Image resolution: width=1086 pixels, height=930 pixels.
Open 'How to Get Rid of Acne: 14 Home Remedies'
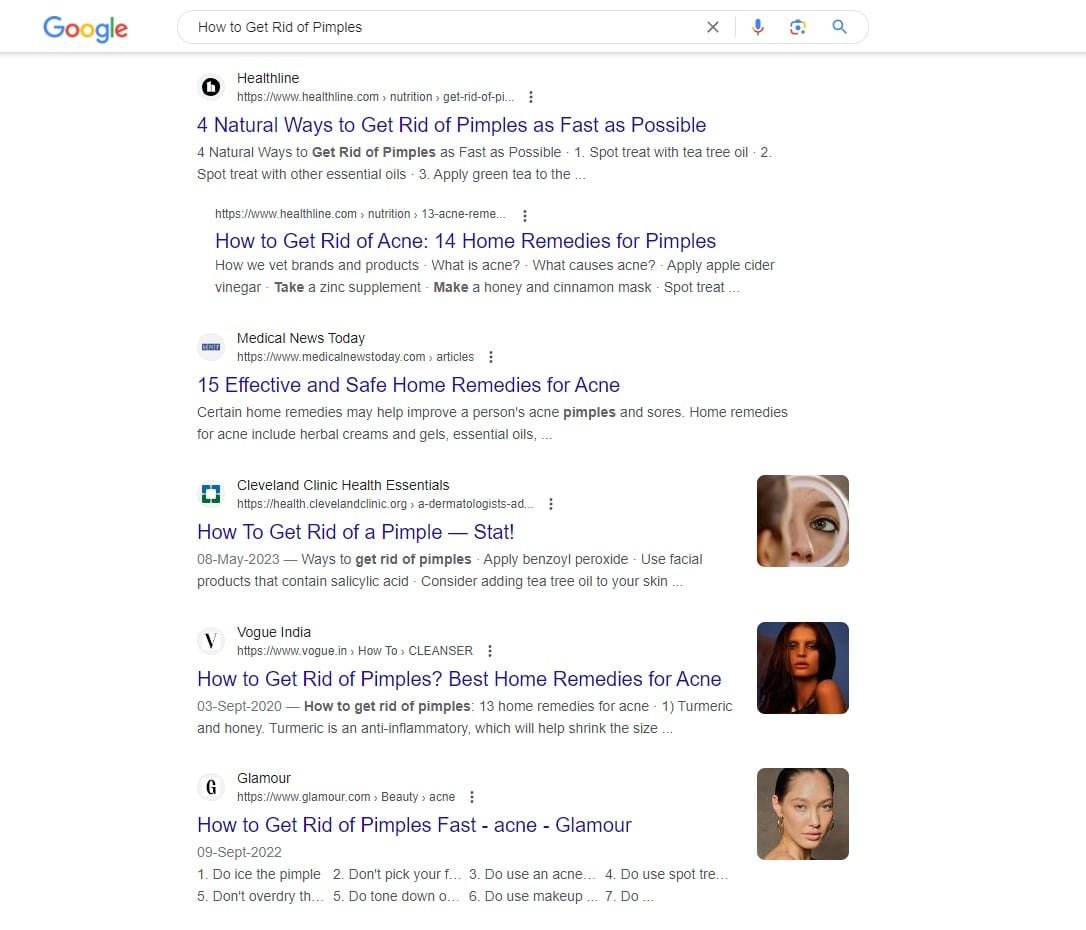pos(465,241)
